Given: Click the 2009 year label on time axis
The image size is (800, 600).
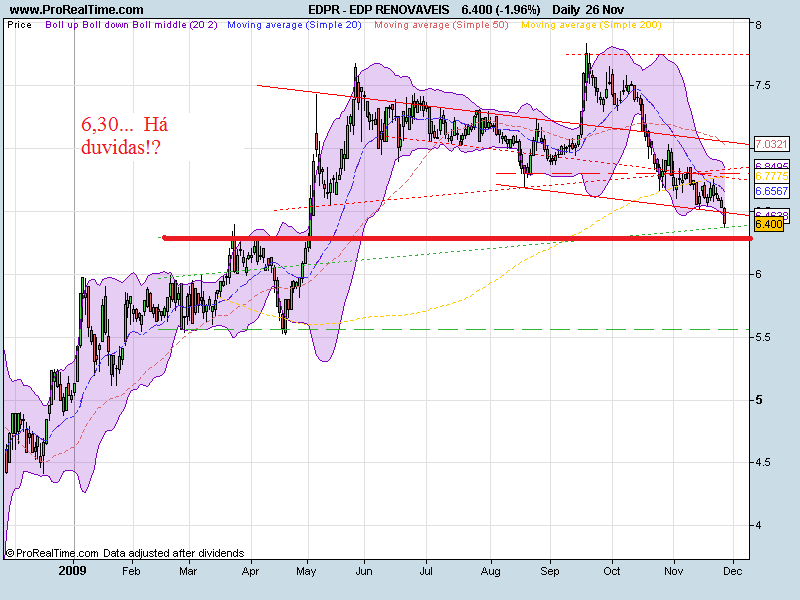Looking at the screenshot, I should [72, 570].
